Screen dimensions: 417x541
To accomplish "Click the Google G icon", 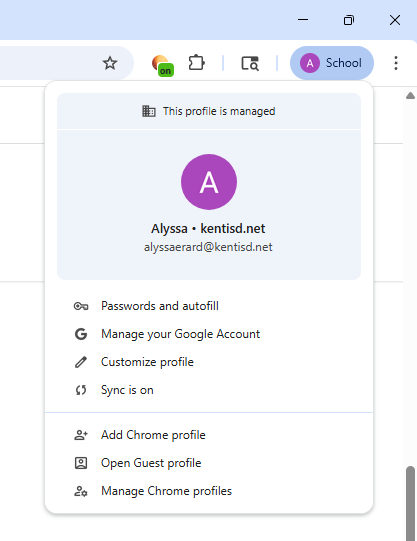I will (x=81, y=334).
